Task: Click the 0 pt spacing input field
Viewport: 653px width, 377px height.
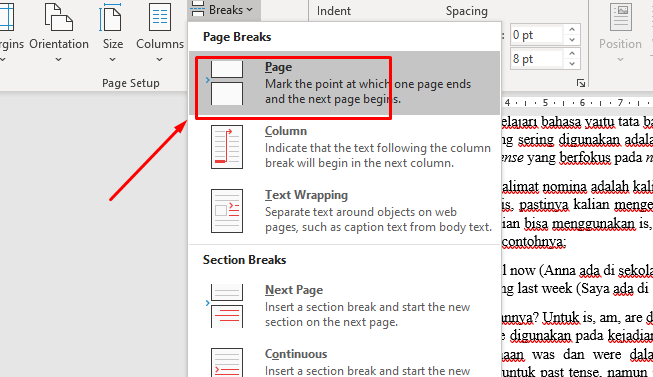Action: point(537,35)
